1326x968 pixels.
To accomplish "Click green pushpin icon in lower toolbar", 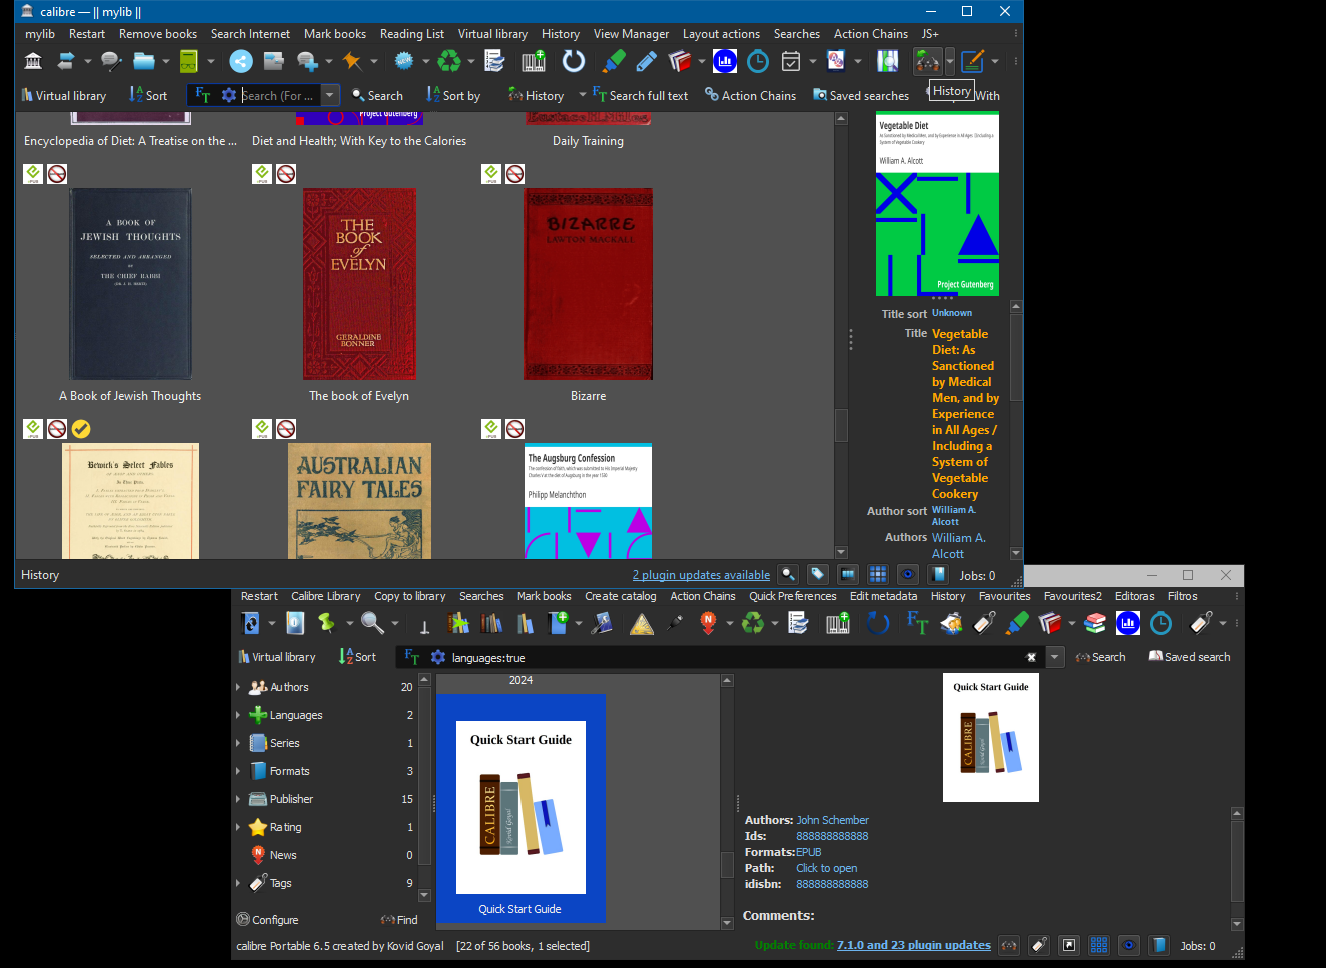I will click(x=327, y=623).
